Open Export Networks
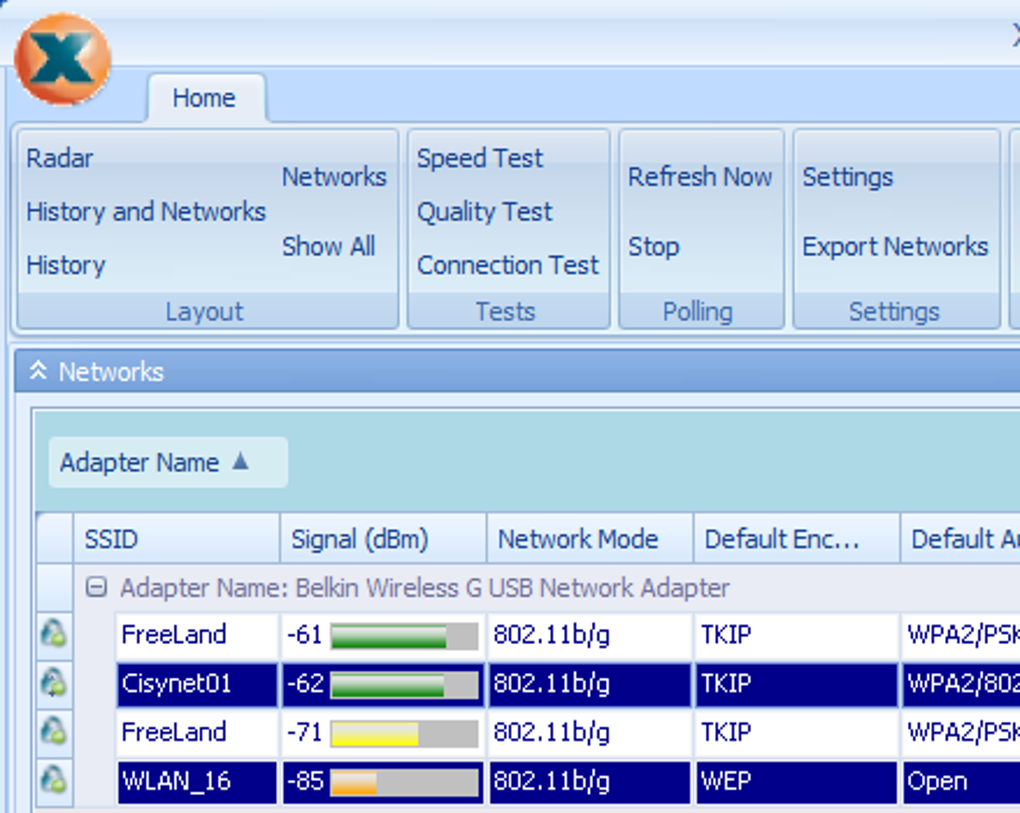This screenshot has width=1020, height=813. pyautogui.click(x=895, y=247)
